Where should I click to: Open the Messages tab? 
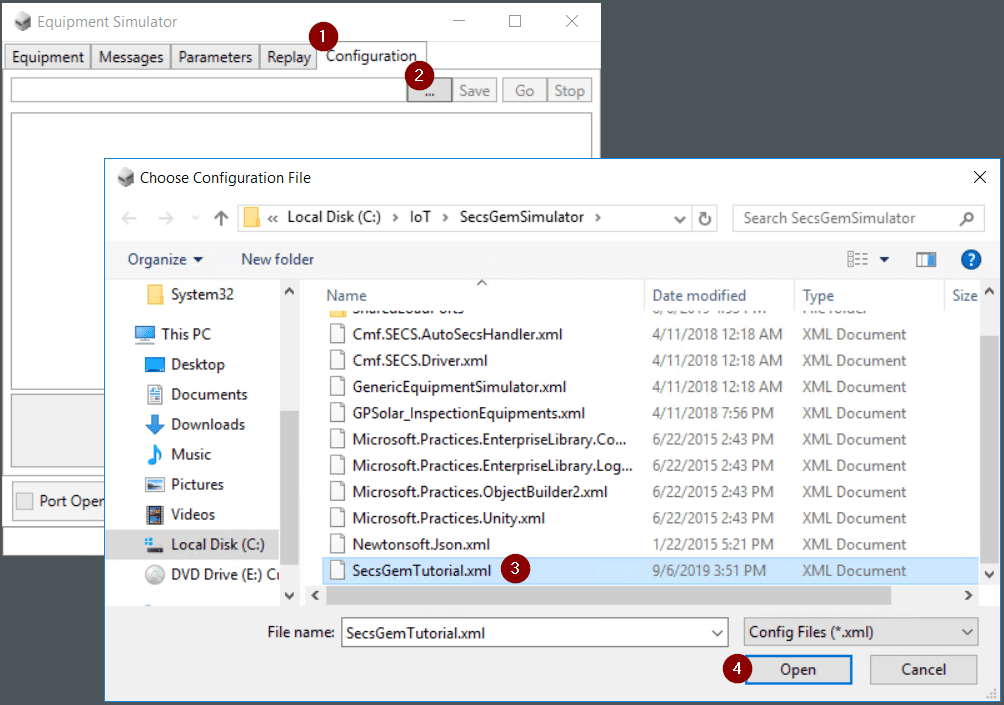point(131,57)
